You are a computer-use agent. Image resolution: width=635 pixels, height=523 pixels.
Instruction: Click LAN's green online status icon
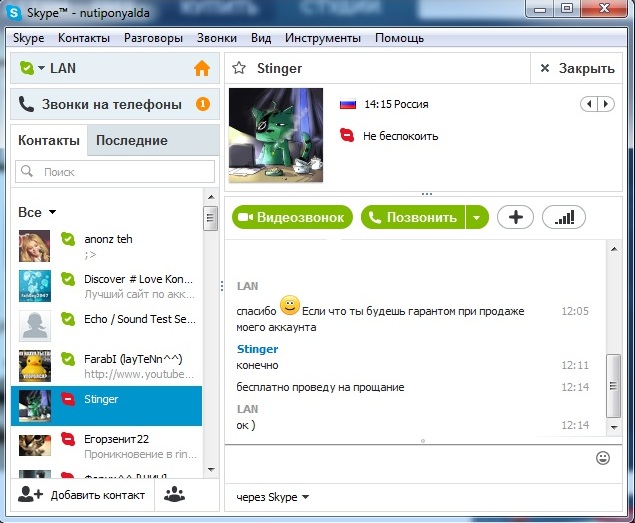tap(27, 68)
